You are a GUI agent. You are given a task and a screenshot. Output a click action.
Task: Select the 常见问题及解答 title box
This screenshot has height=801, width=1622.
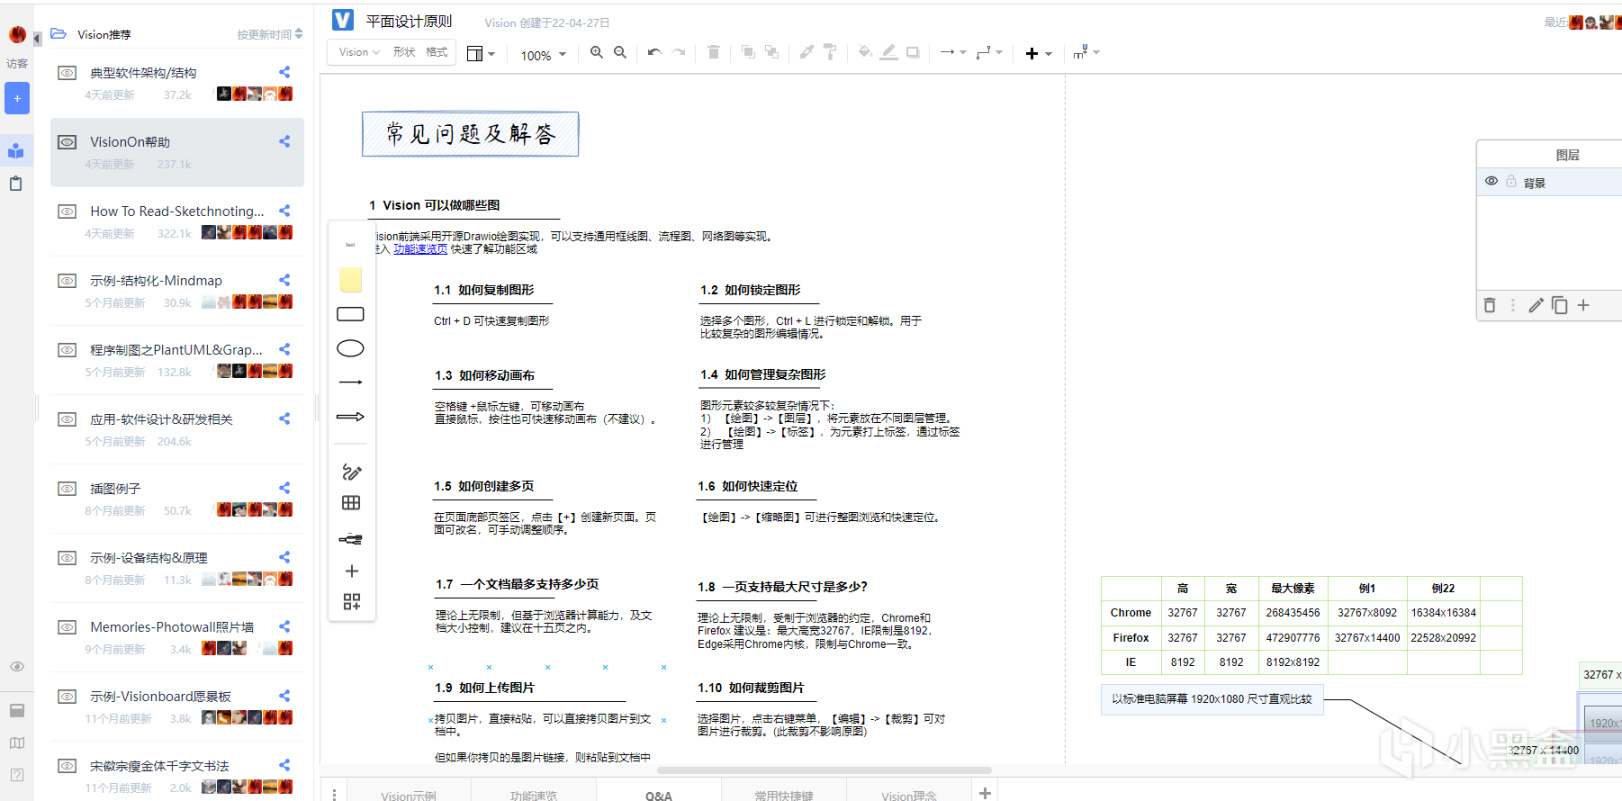[470, 134]
